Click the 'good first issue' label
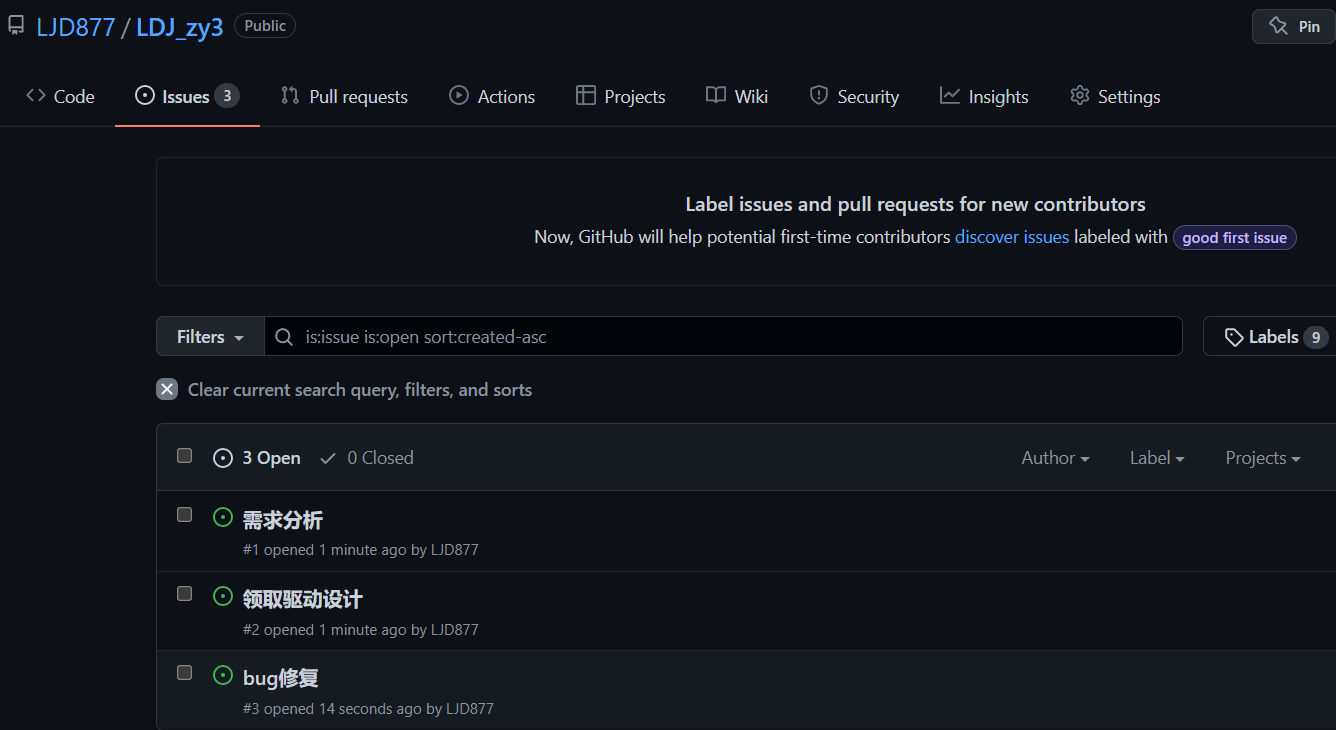 tap(1235, 238)
